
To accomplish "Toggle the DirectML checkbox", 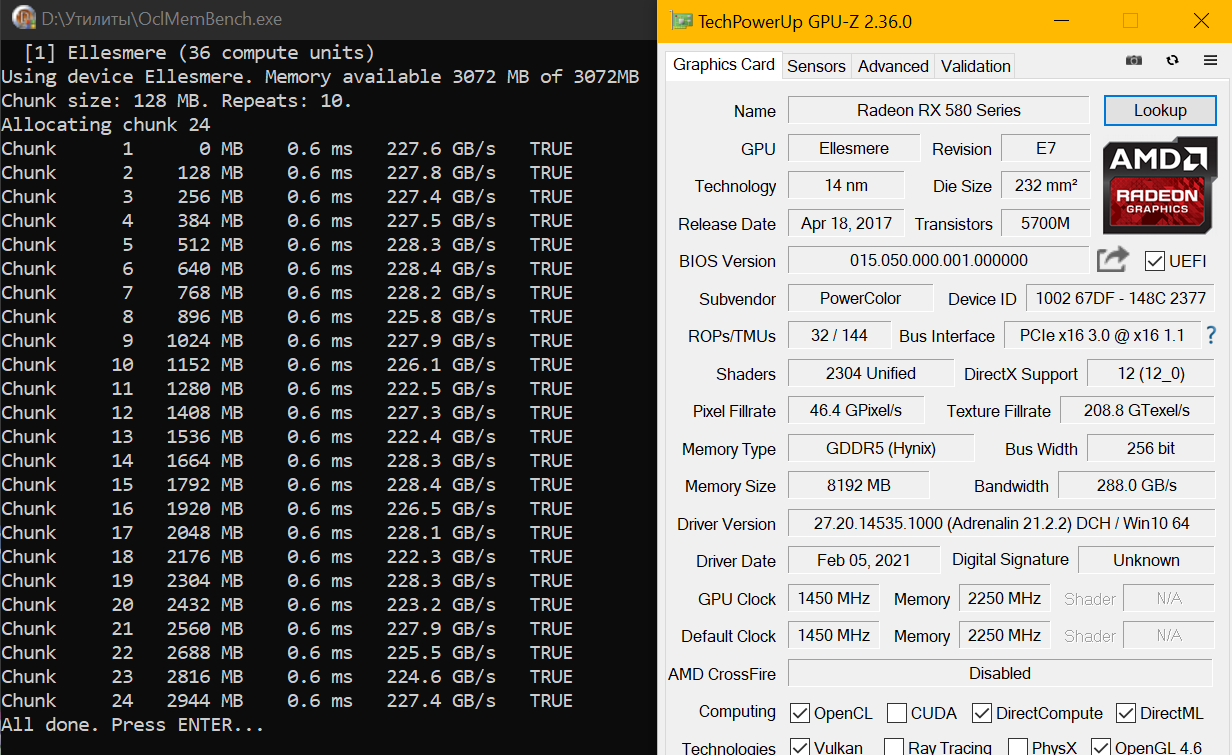I will 1126,713.
